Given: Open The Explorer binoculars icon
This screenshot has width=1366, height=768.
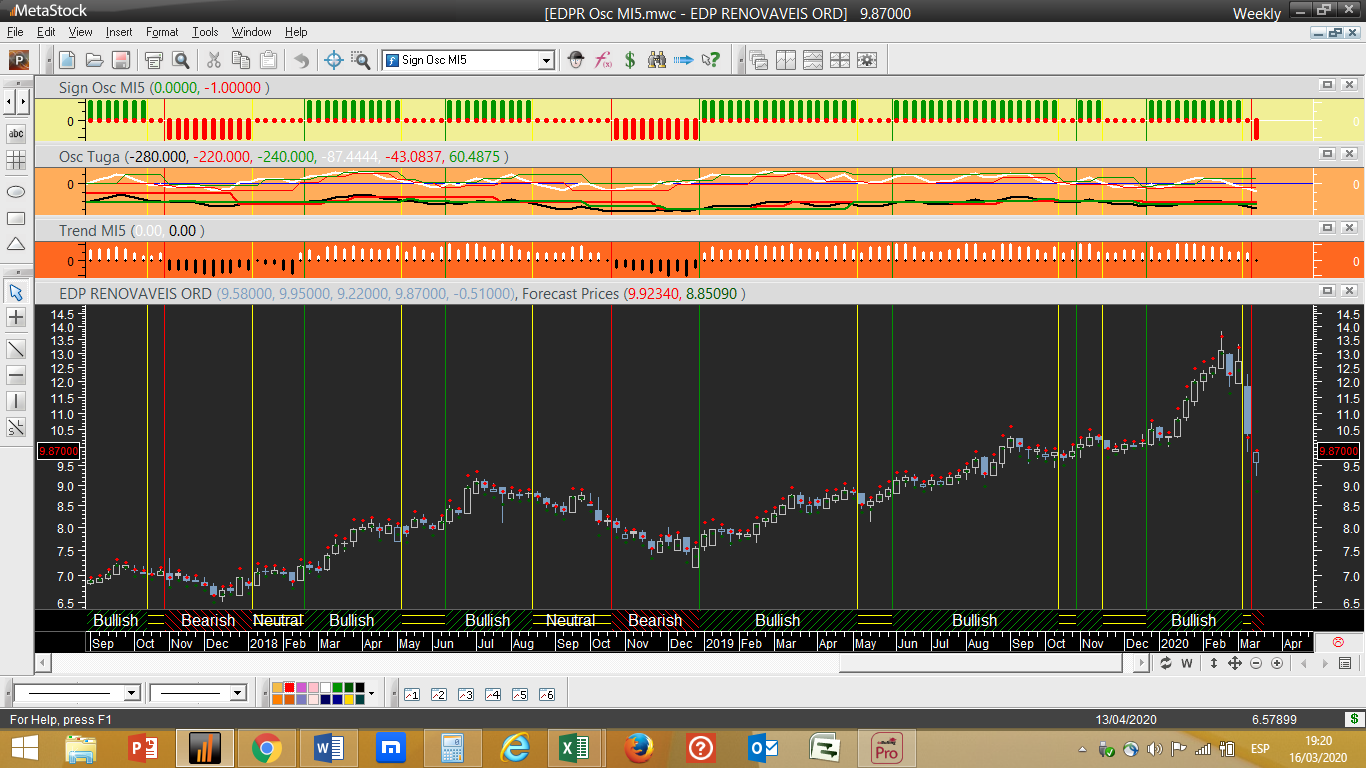Looking at the screenshot, I should coord(657,60).
